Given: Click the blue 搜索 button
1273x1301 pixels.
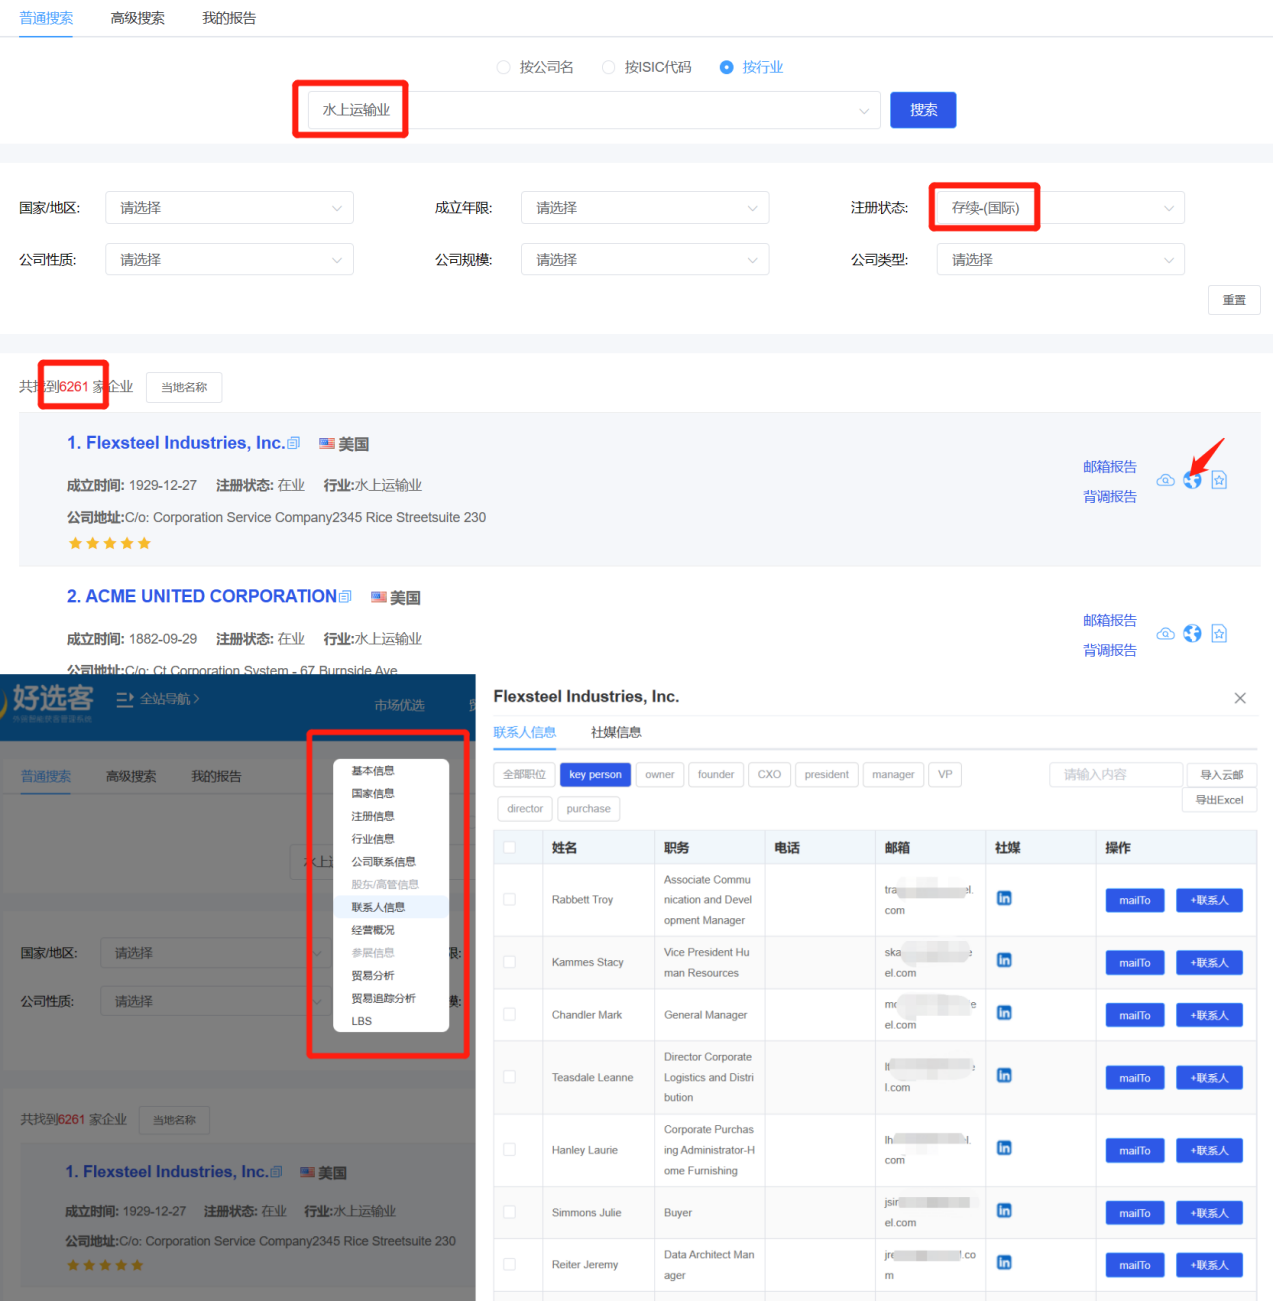Looking at the screenshot, I should click(923, 110).
